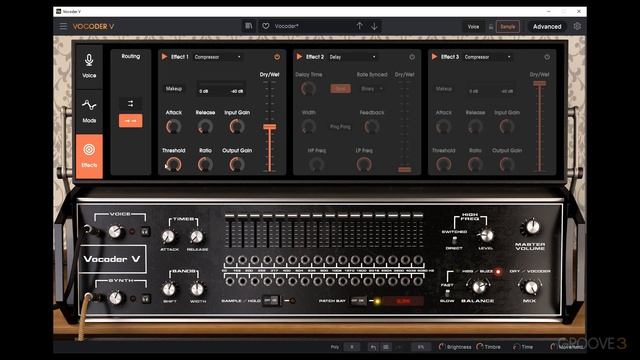Image resolution: width=640 pixels, height=360 pixels.
Task: Toggle Effect 3 power button
Action: [547, 57]
